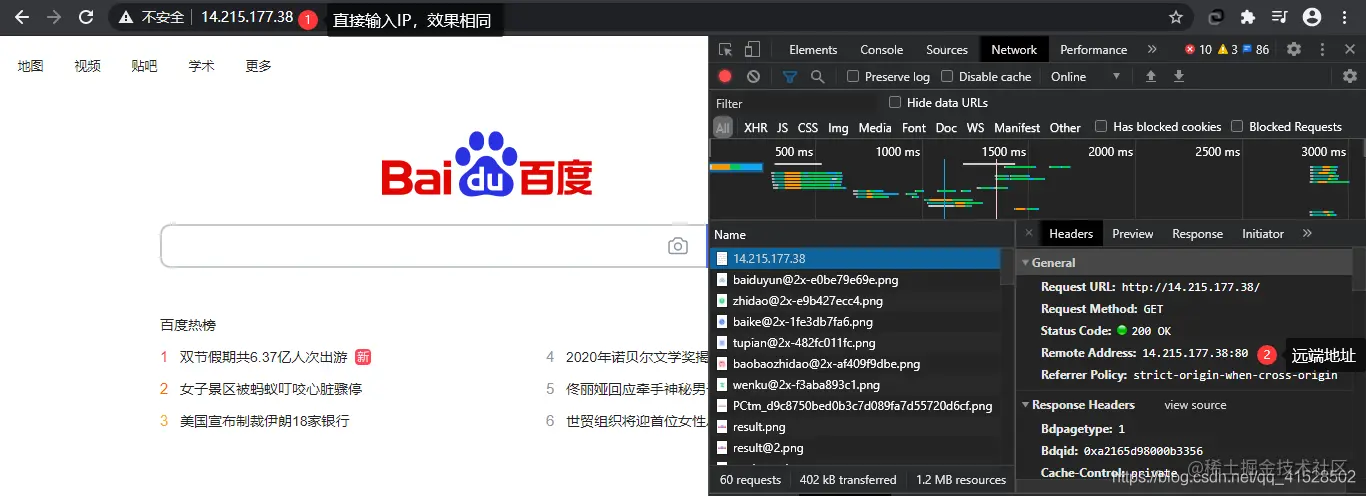Go back with the browser back arrow
Screen dimensions: 1366x496
click(x=22, y=17)
